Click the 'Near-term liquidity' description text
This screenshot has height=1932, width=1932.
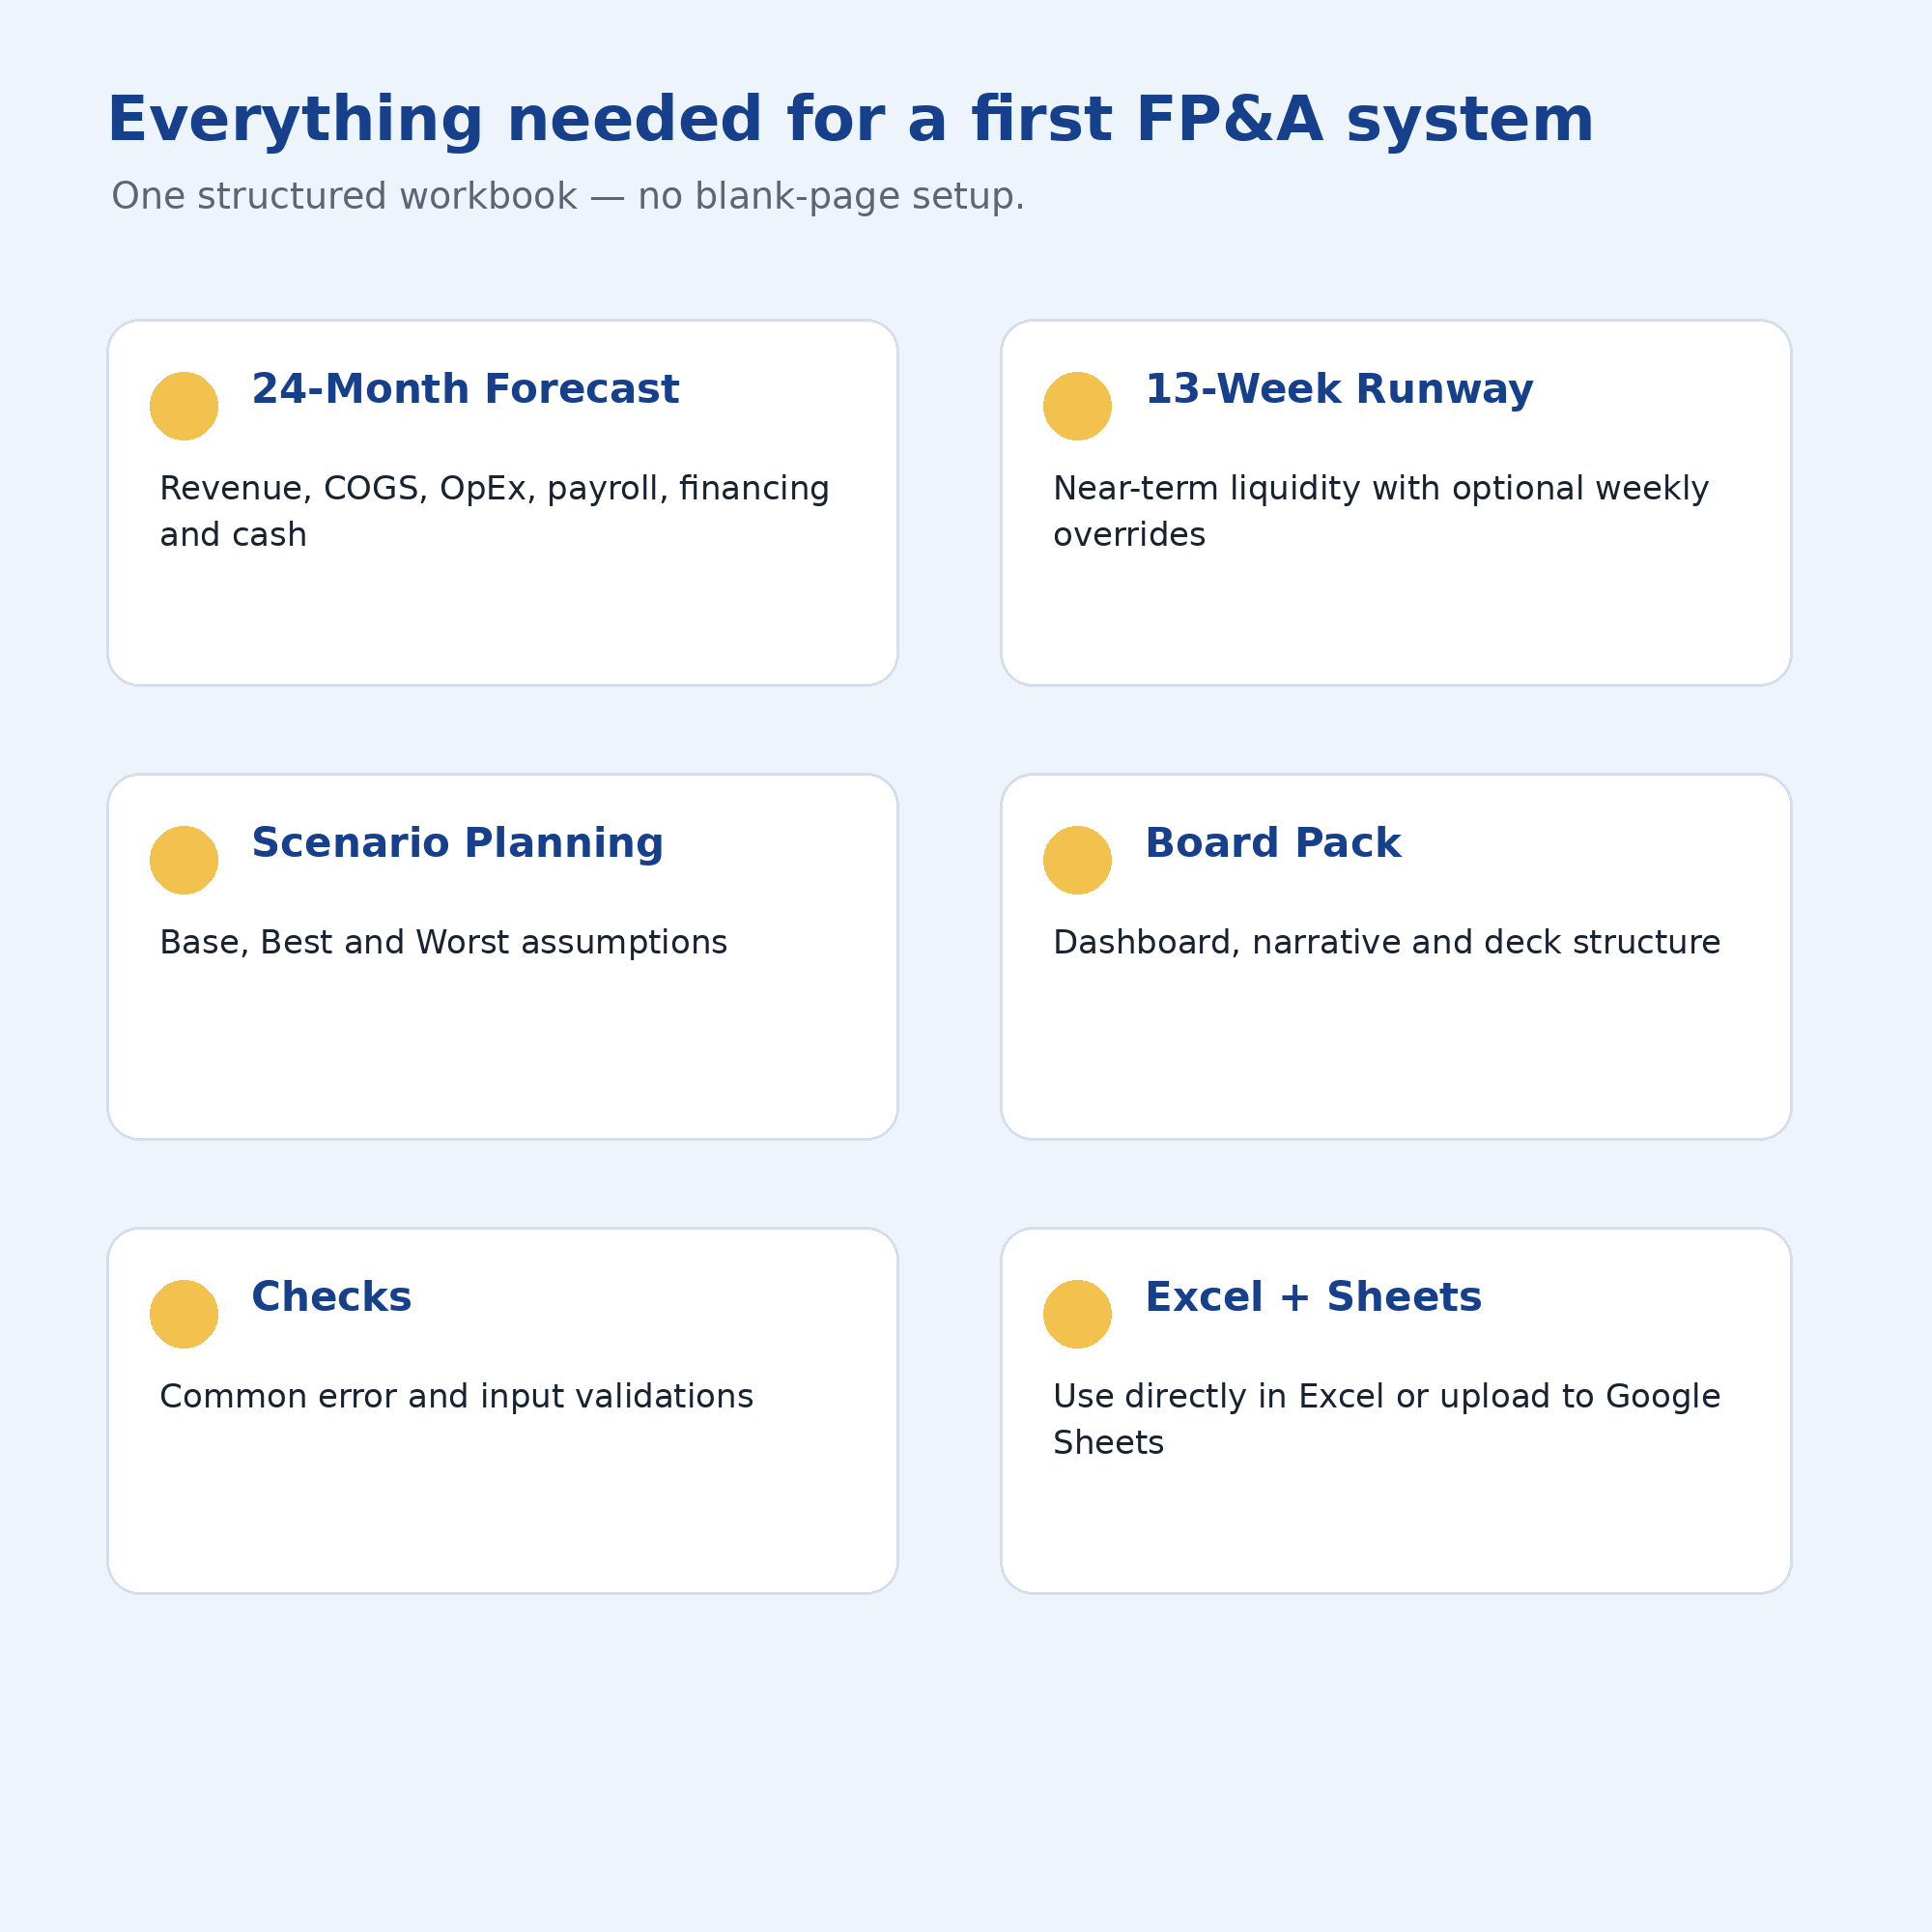pyautogui.click(x=1381, y=511)
